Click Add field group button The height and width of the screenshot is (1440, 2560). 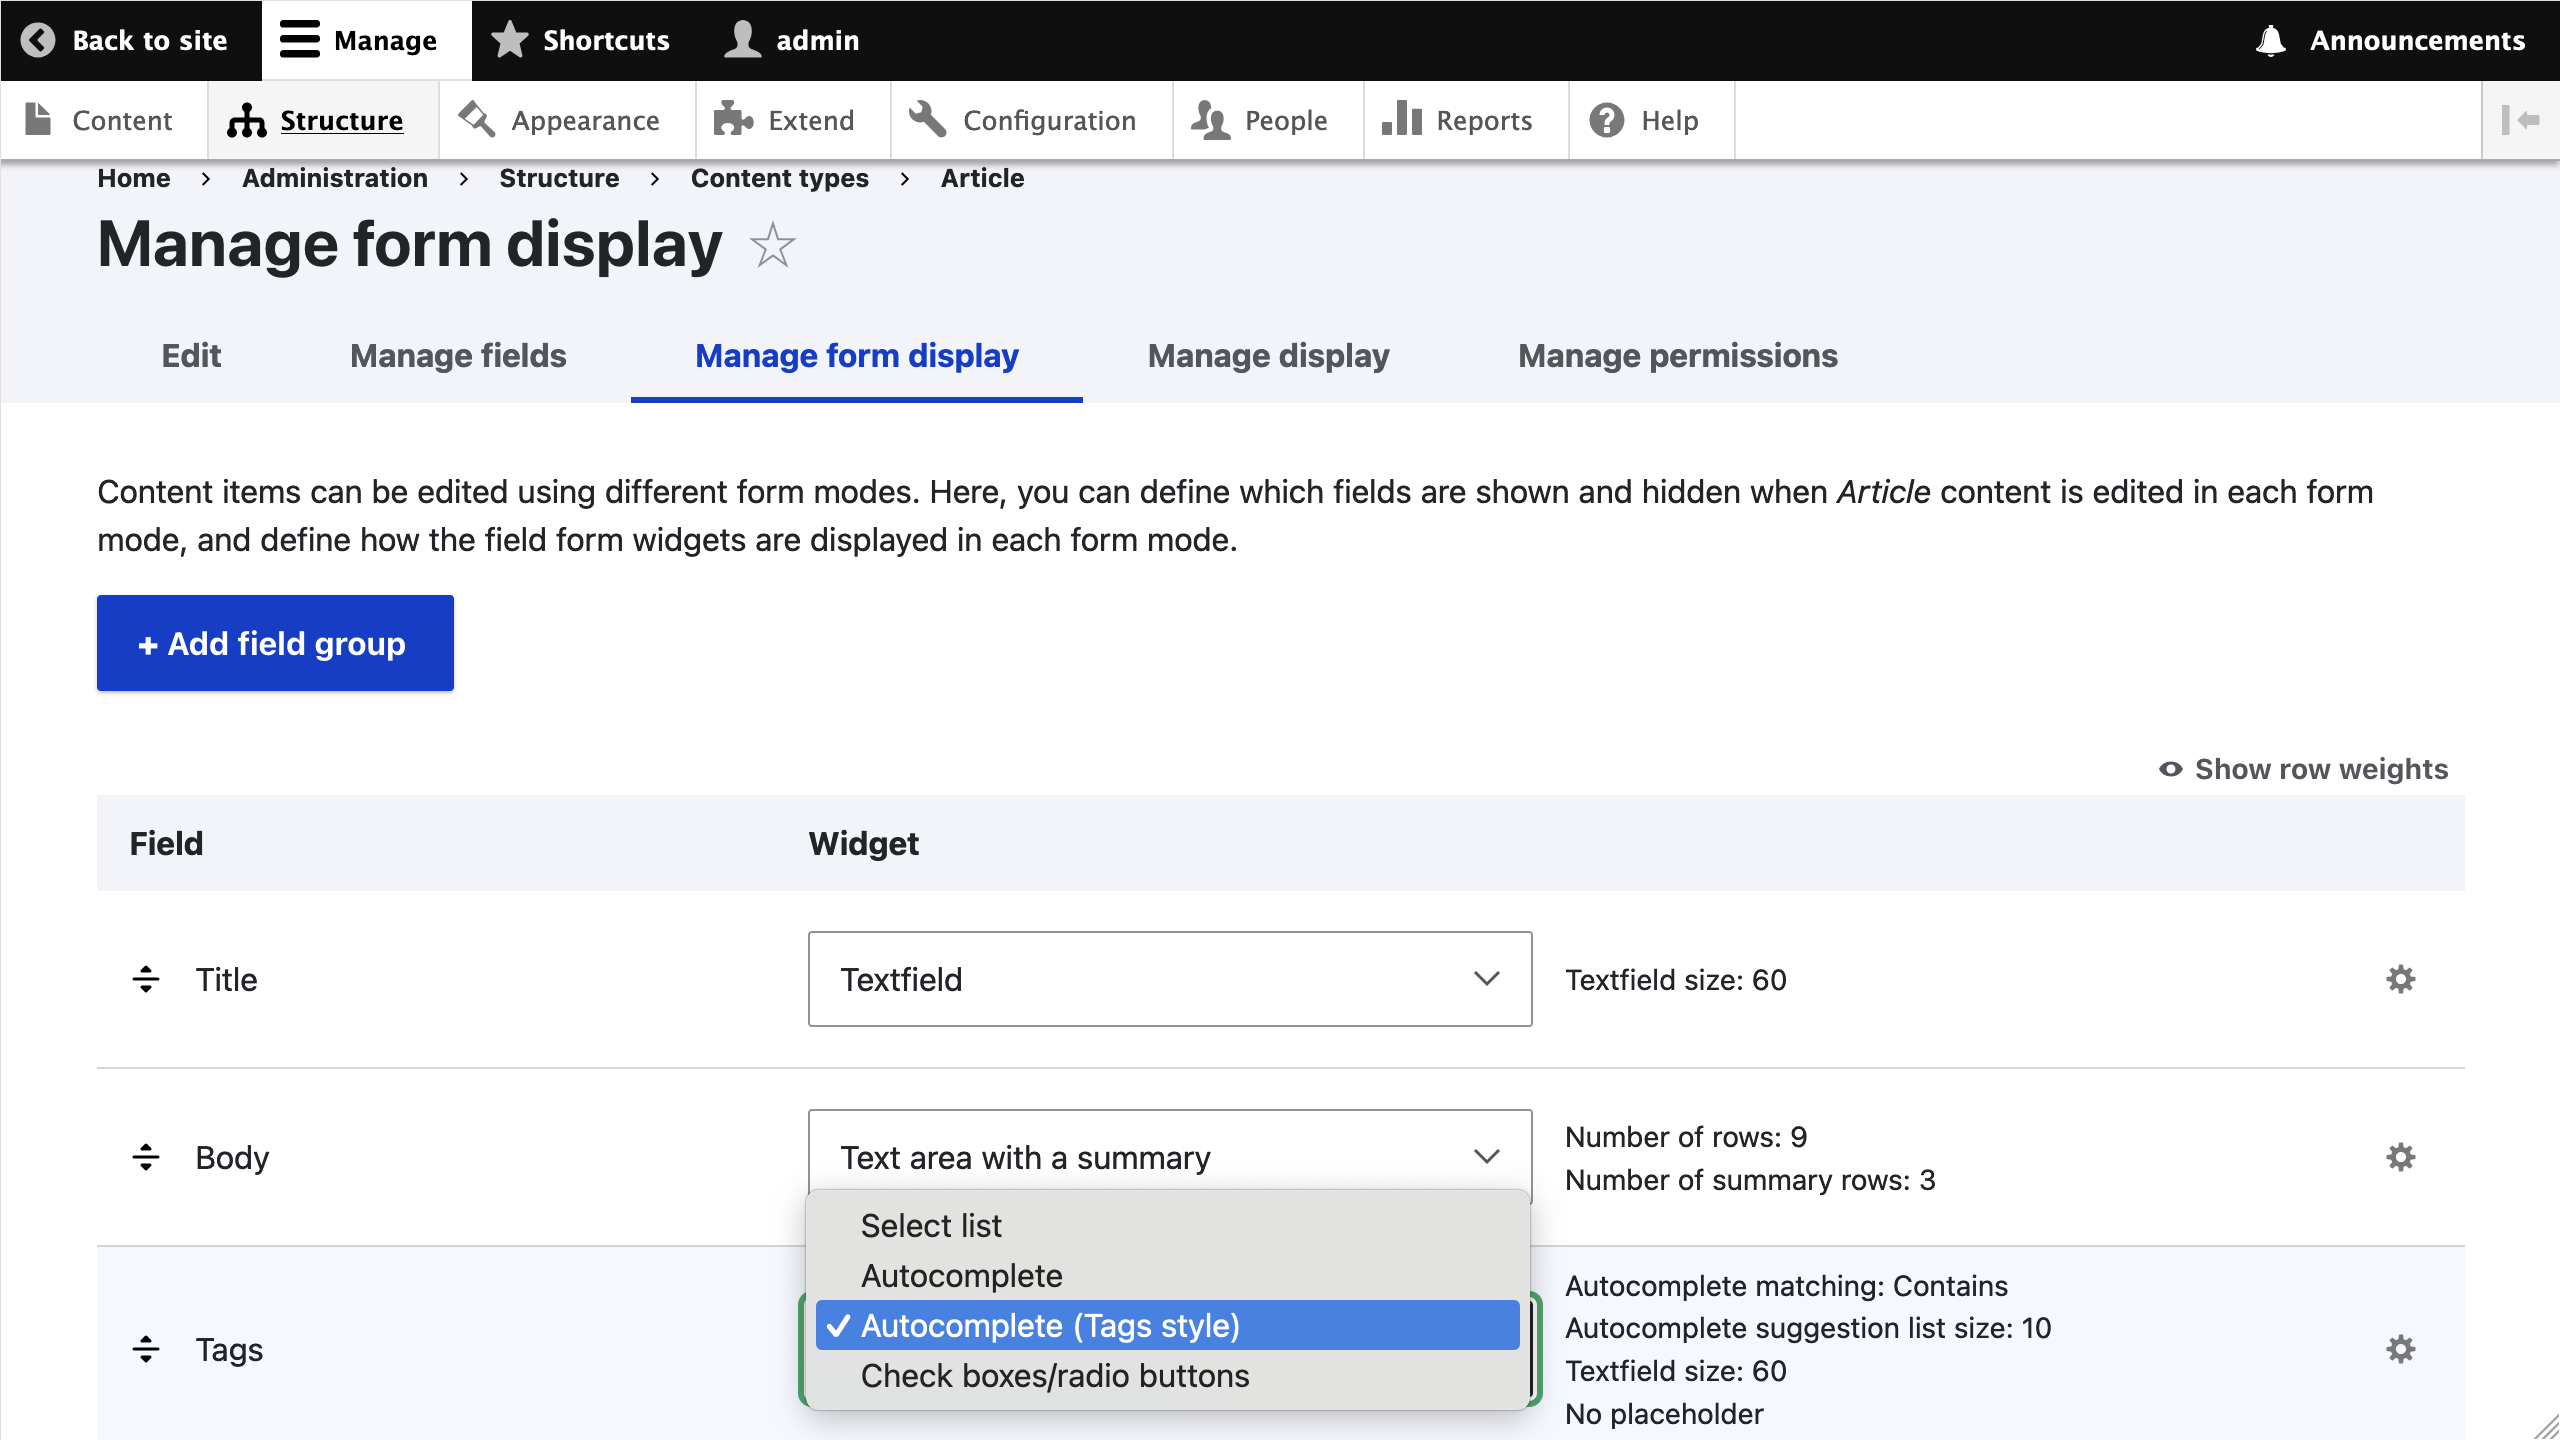(x=275, y=643)
